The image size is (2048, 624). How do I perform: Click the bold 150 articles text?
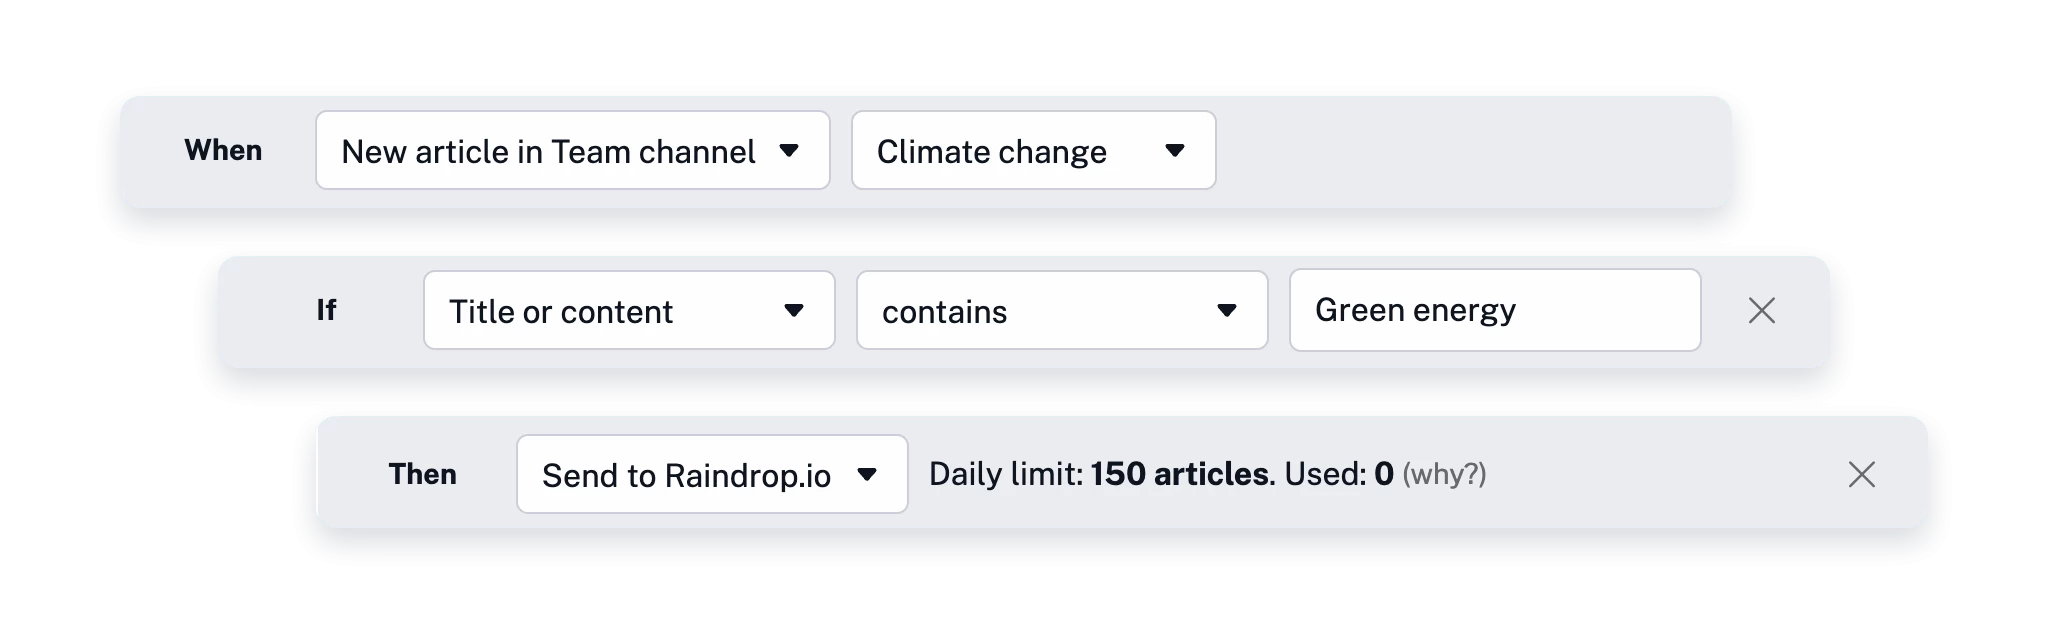click(1180, 474)
